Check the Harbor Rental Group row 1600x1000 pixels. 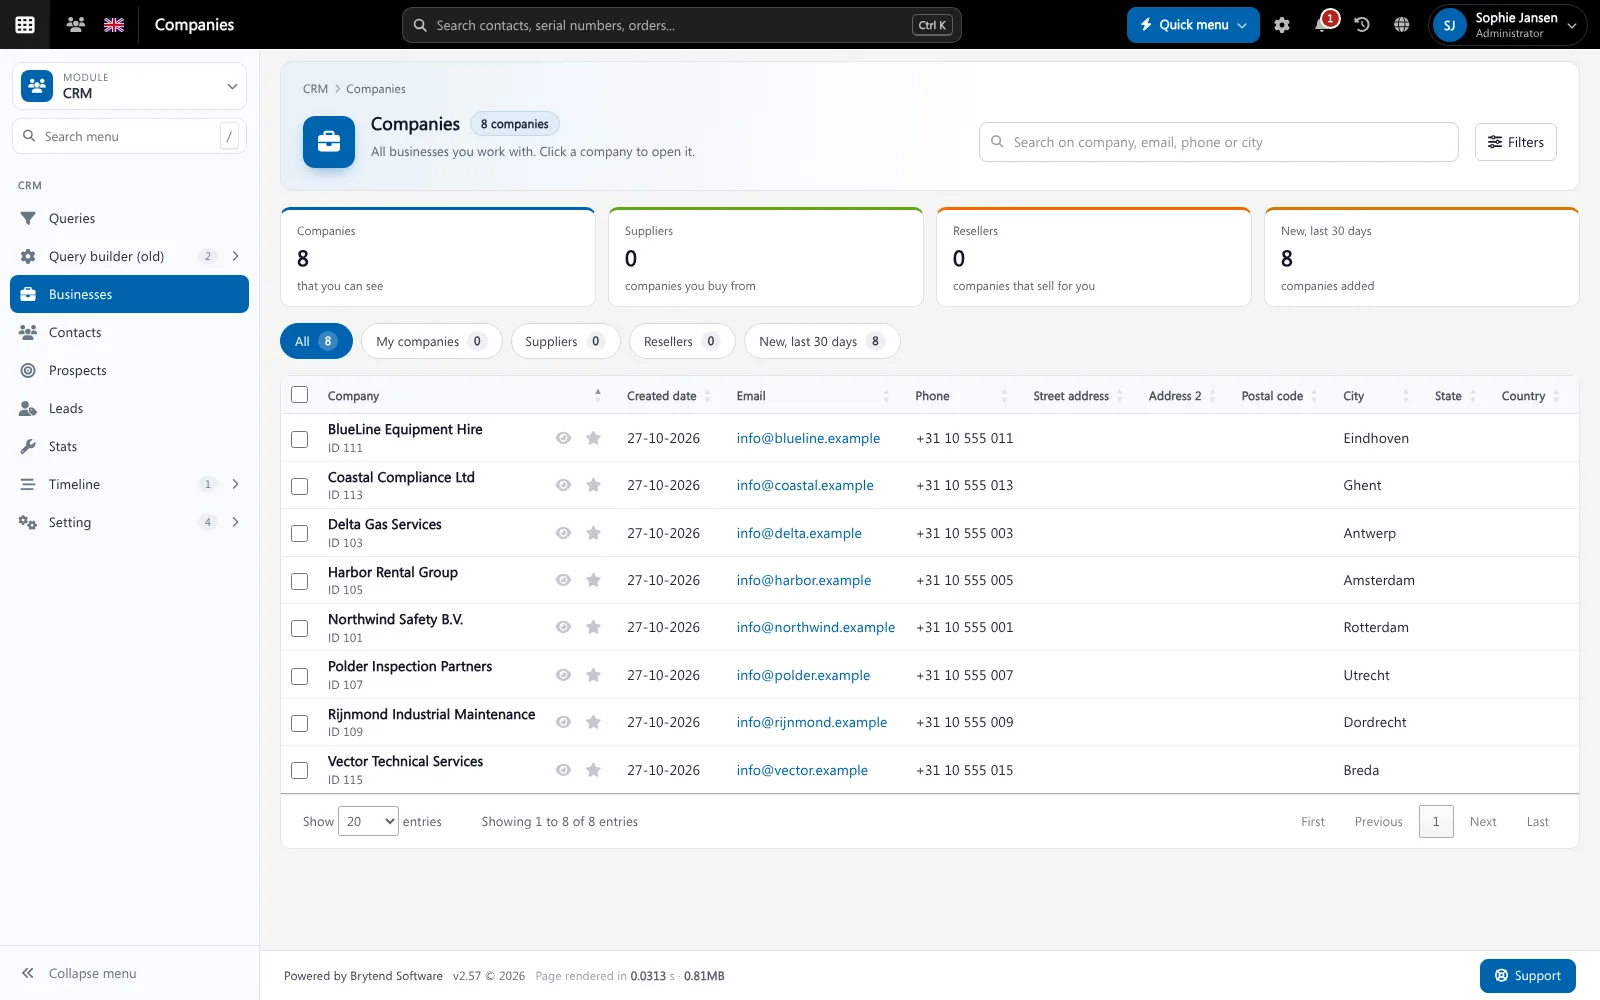(299, 581)
